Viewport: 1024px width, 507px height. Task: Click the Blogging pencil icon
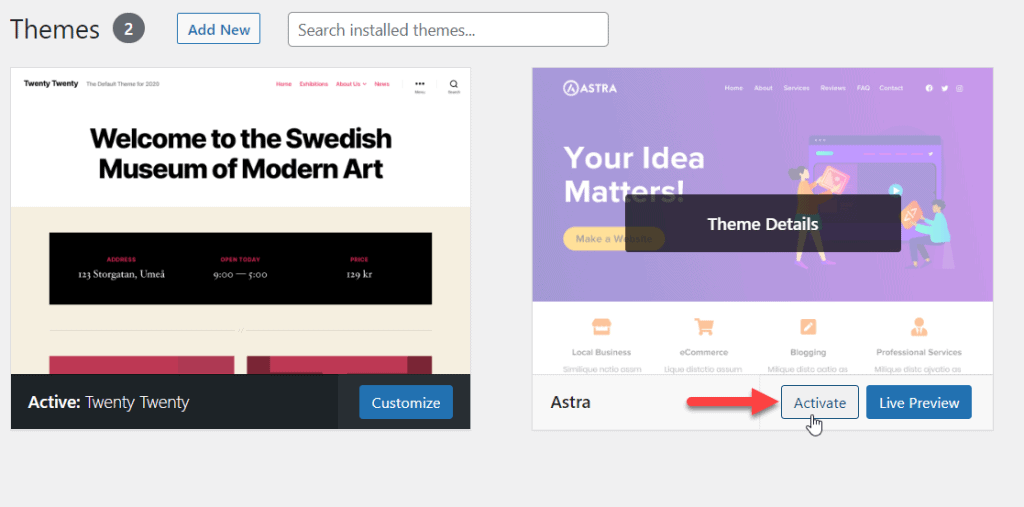[808, 326]
